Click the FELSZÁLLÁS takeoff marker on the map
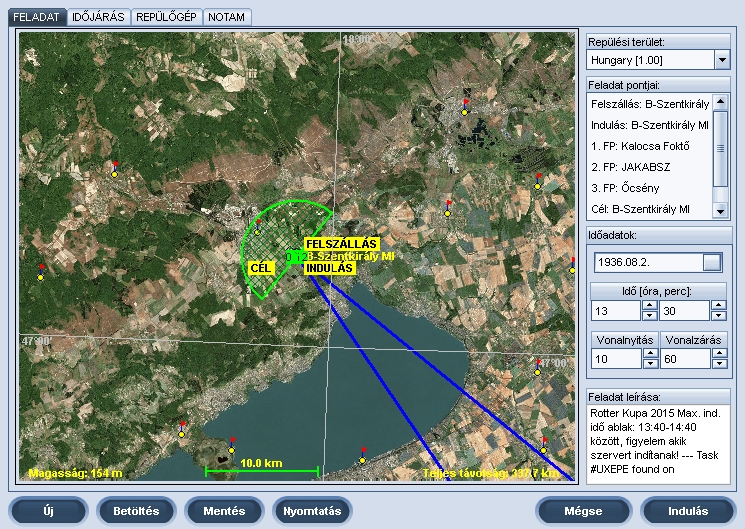745x529 pixels. pos(341,243)
